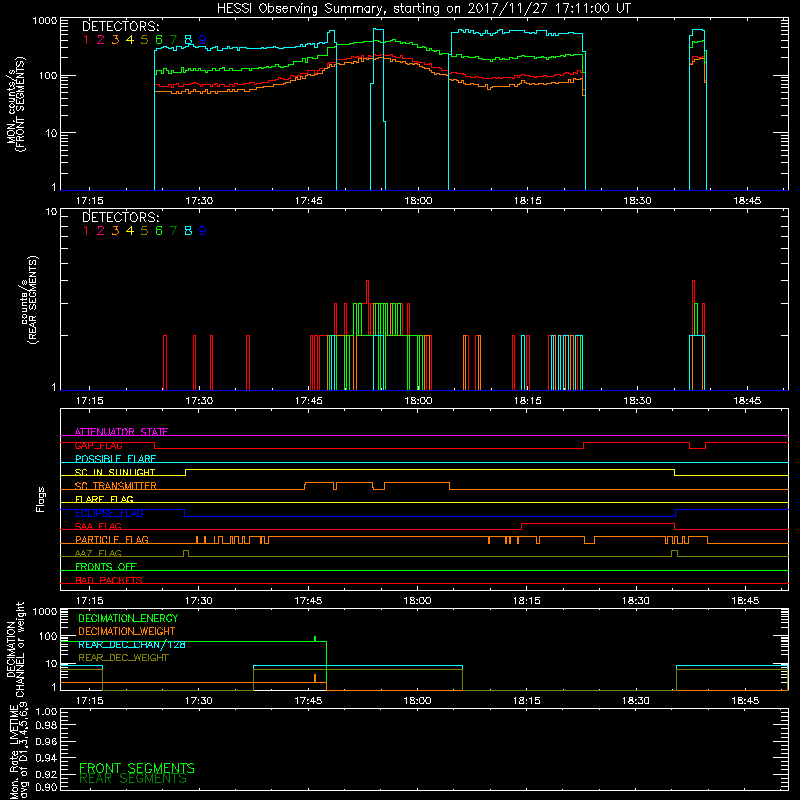Pick detector 2 in the rear segments legend
Viewport: 800px width, 800px height.
pyautogui.click(x=101, y=231)
